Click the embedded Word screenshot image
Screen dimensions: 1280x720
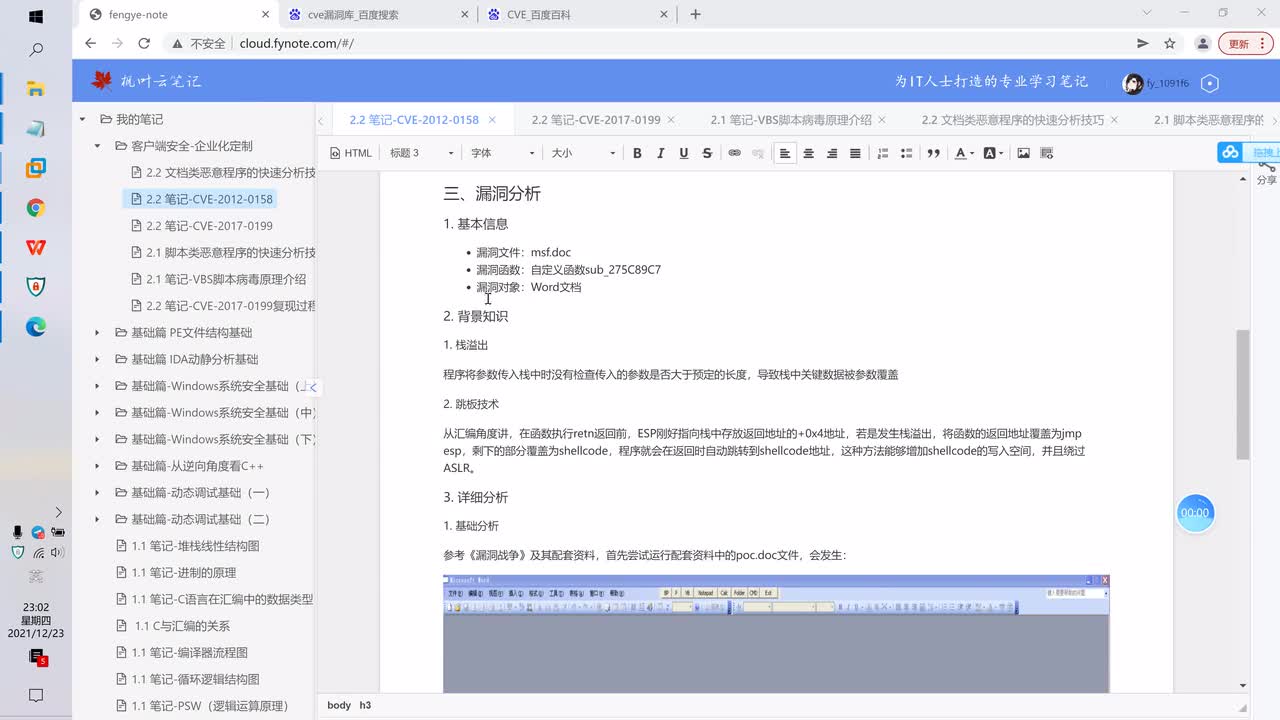click(x=776, y=634)
